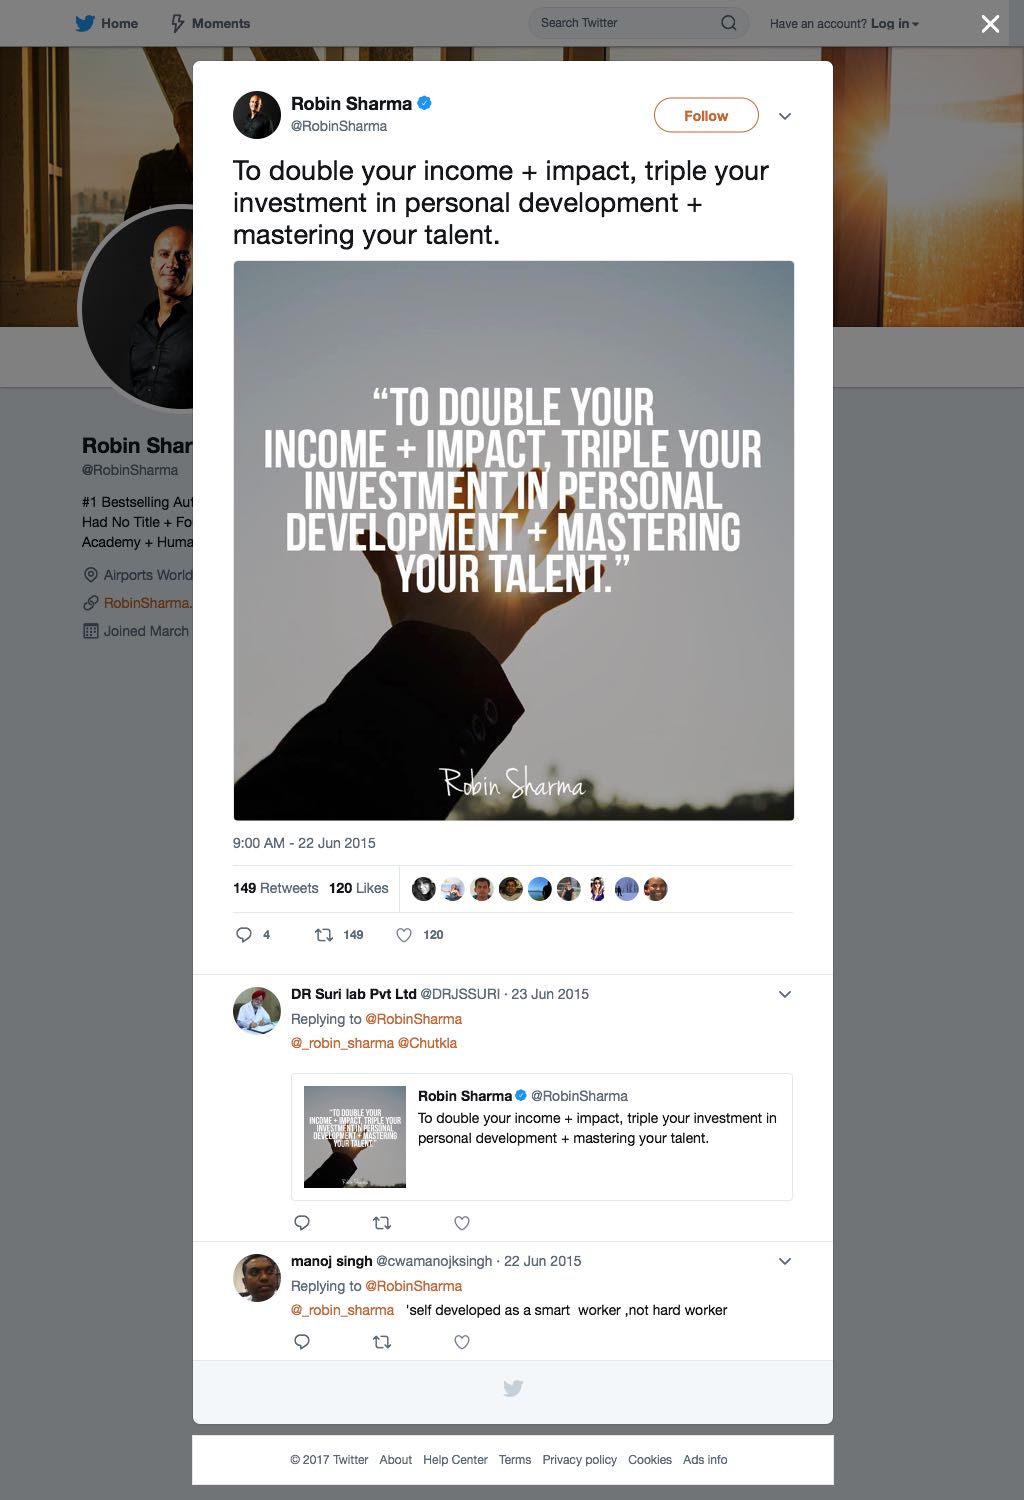Like DR Suri lab's reply
The height and width of the screenshot is (1500, 1024).
click(462, 1222)
